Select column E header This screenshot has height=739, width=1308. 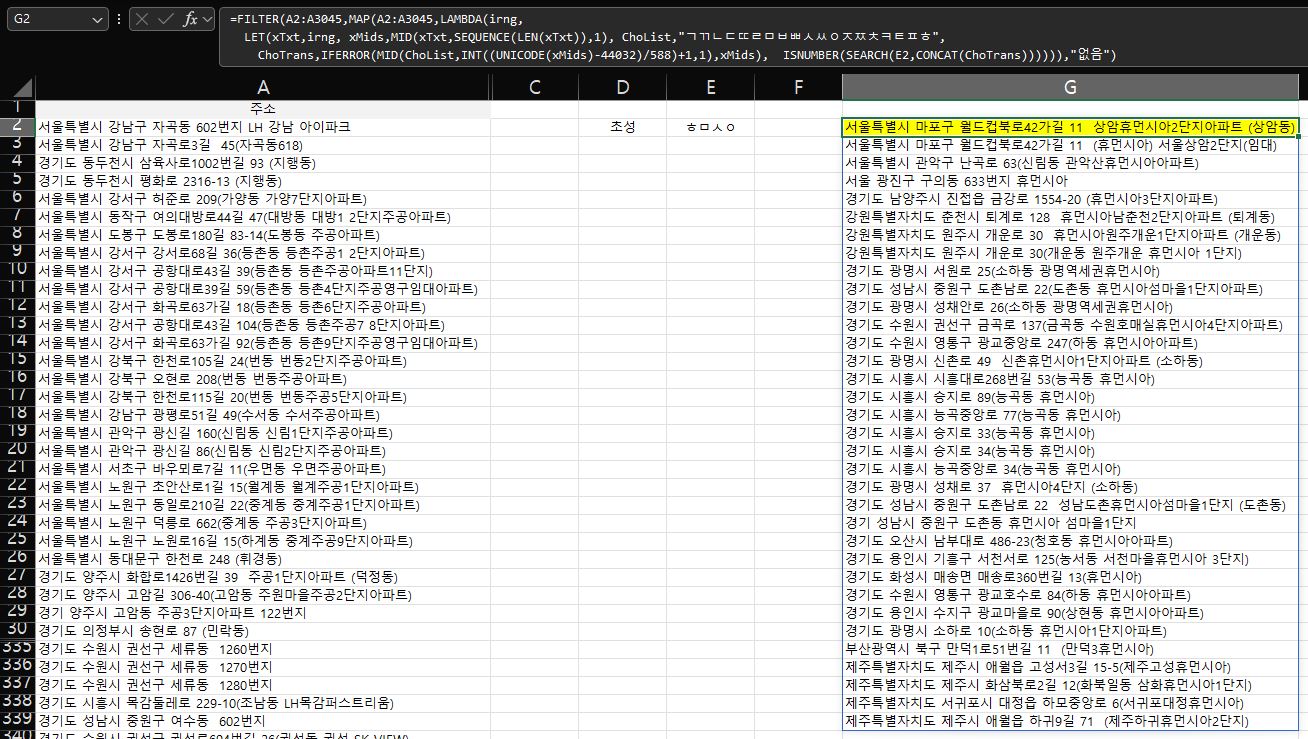pyautogui.click(x=710, y=87)
